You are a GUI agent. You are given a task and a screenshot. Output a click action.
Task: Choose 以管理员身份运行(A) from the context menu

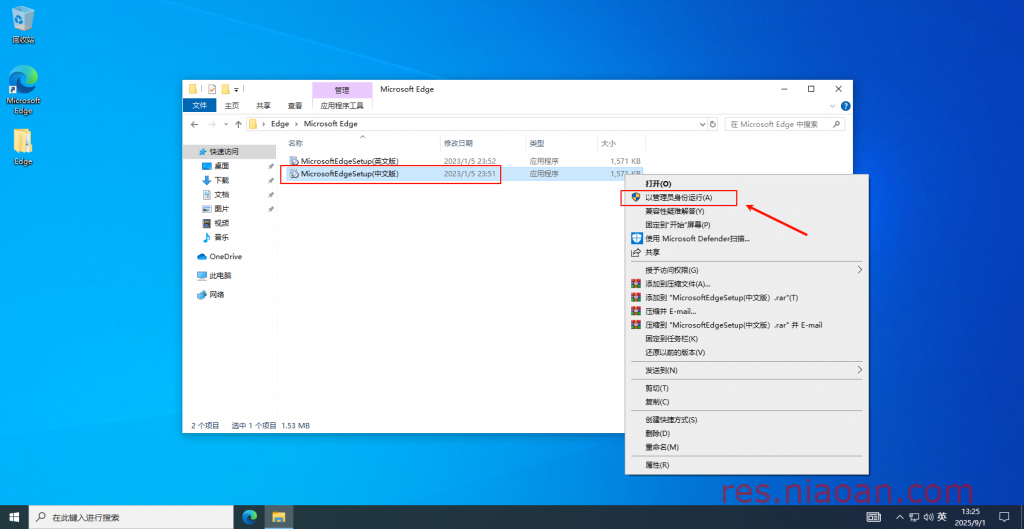coord(746,197)
